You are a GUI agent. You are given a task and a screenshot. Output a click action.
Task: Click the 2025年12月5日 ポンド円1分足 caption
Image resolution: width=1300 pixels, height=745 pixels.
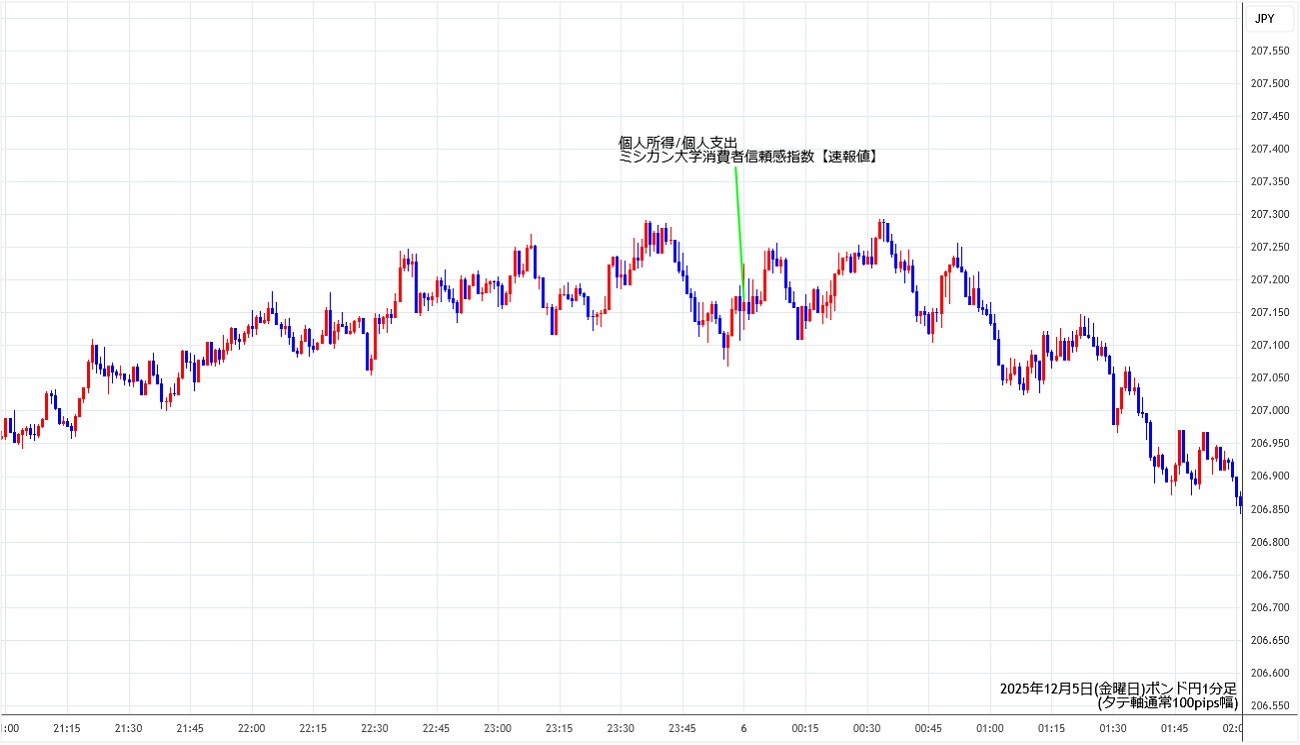(x=1118, y=689)
